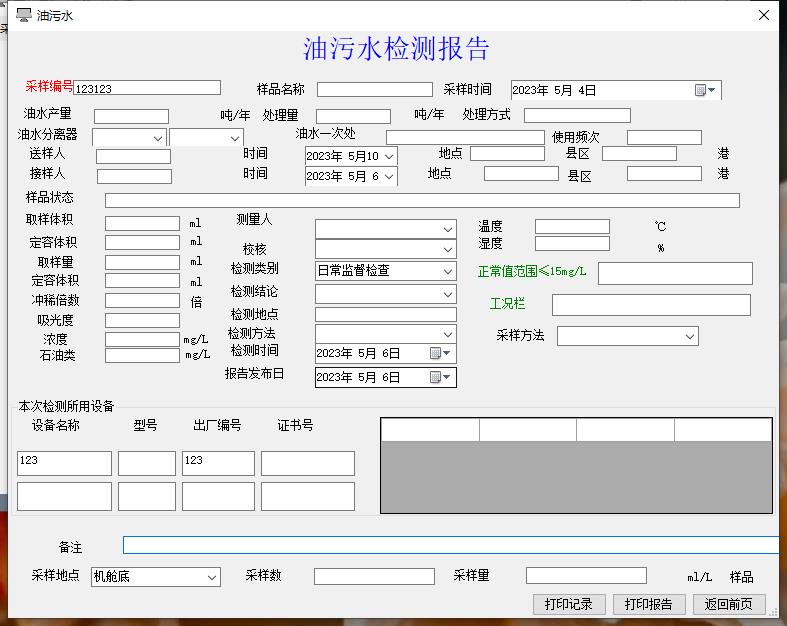Click into the 备注 text field
Screen dimensions: 787x626
pyautogui.click(x=450, y=545)
